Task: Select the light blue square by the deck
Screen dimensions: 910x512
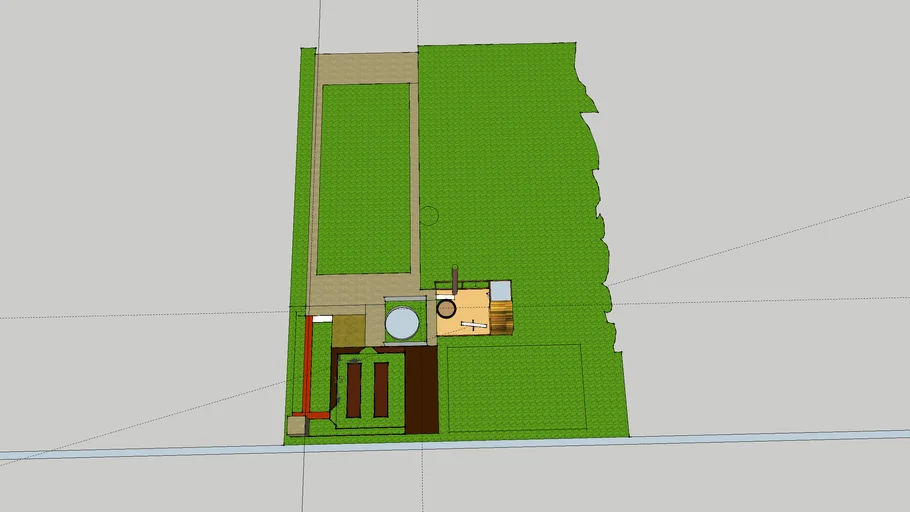Action: click(500, 290)
